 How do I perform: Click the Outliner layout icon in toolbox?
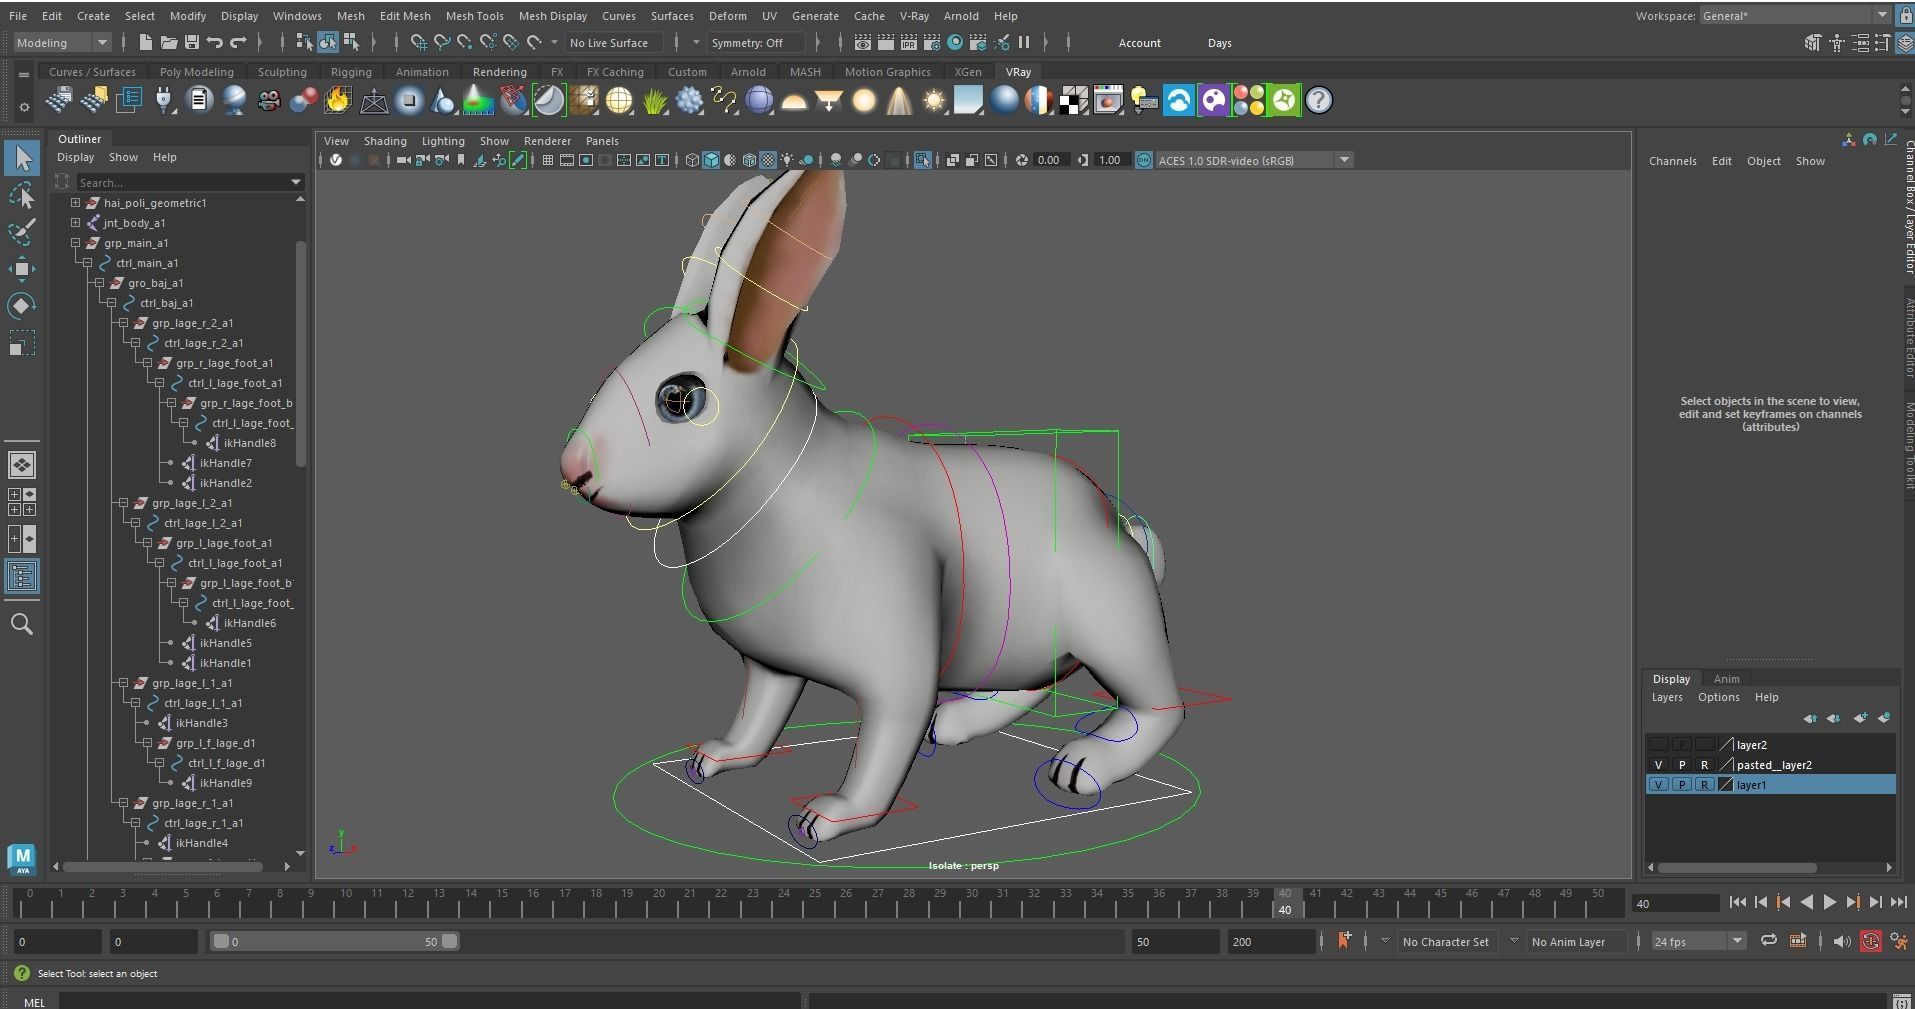click(x=22, y=576)
